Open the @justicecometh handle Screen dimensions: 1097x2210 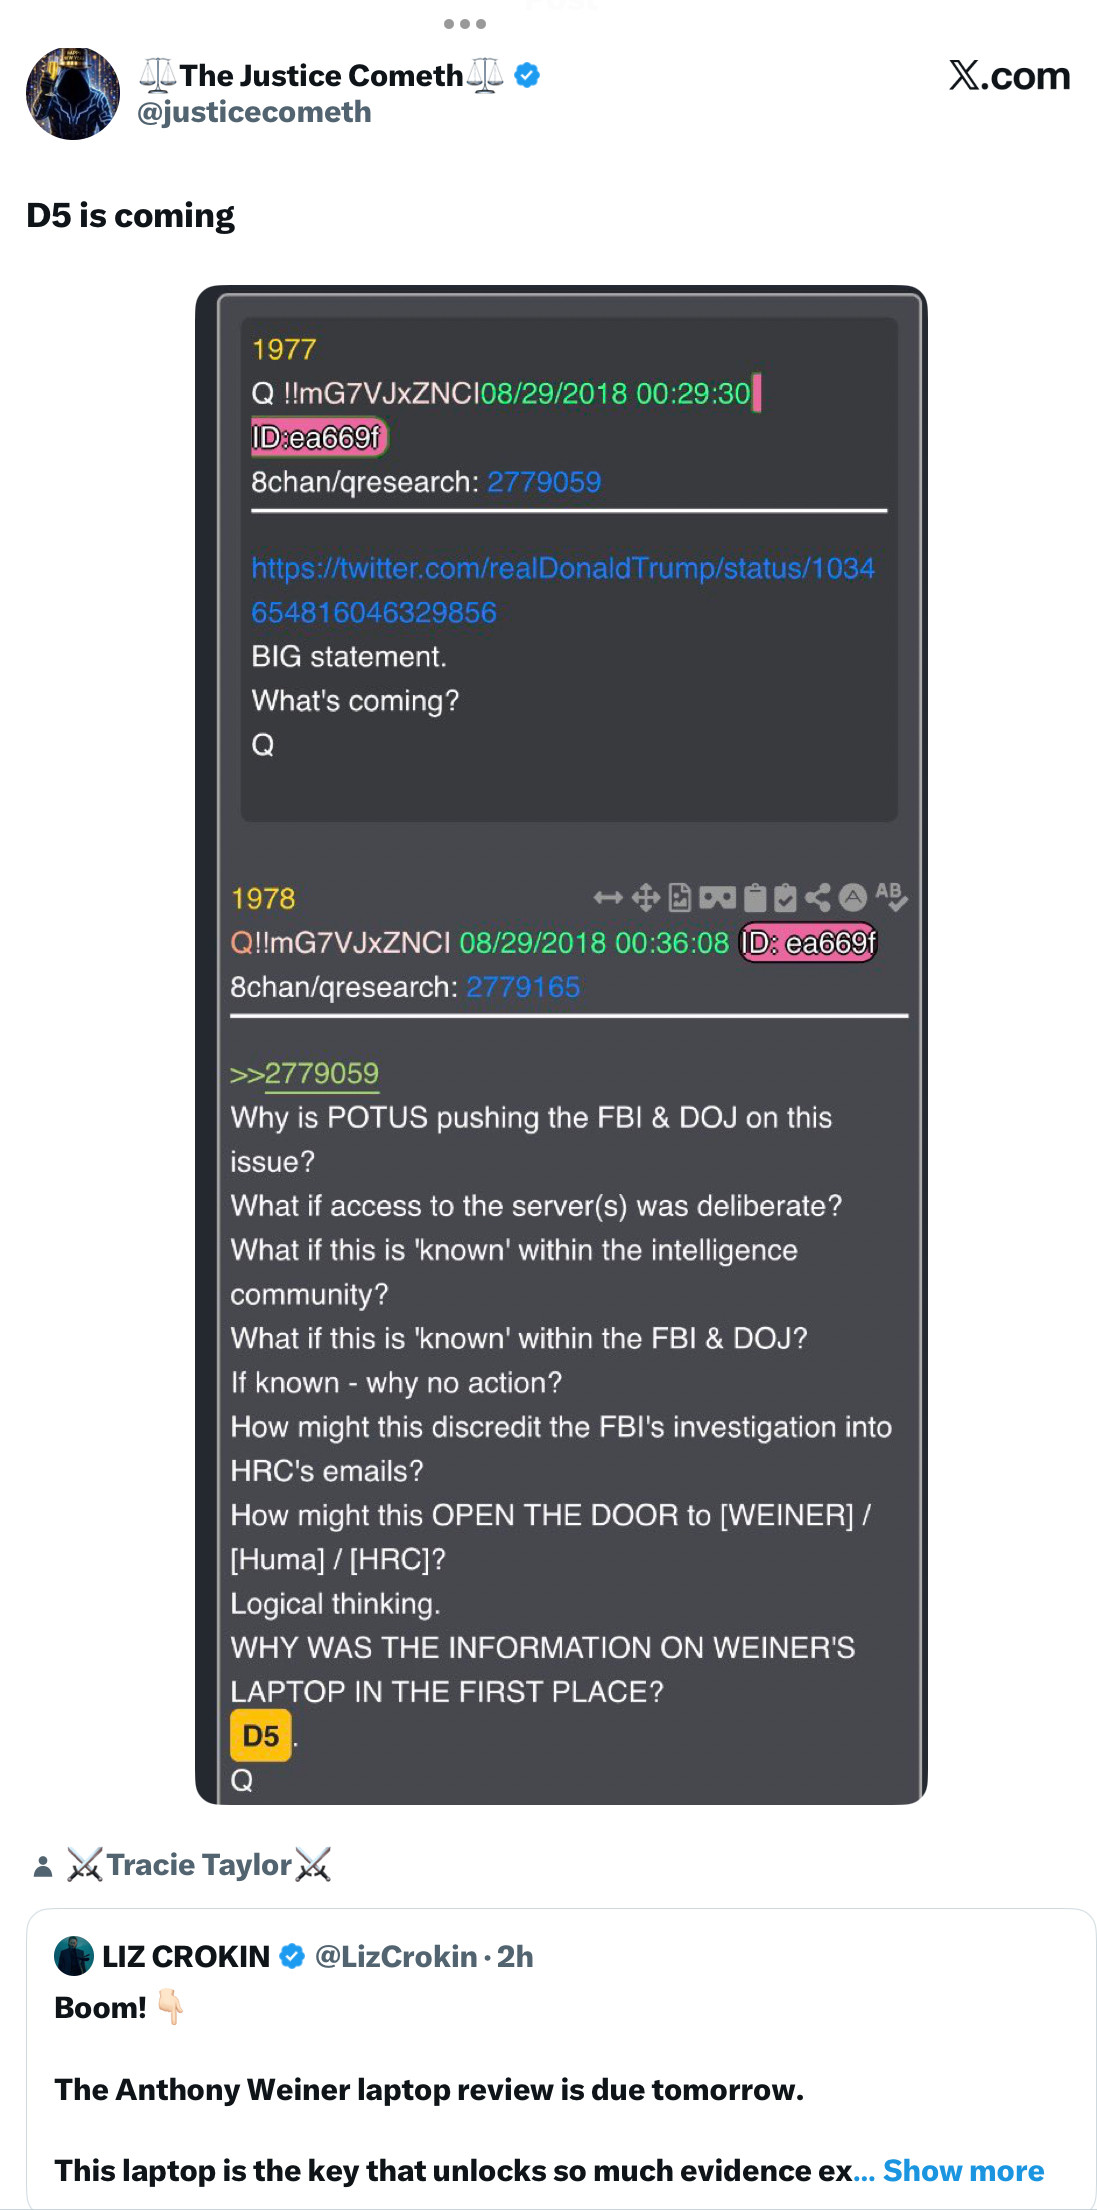point(254,112)
